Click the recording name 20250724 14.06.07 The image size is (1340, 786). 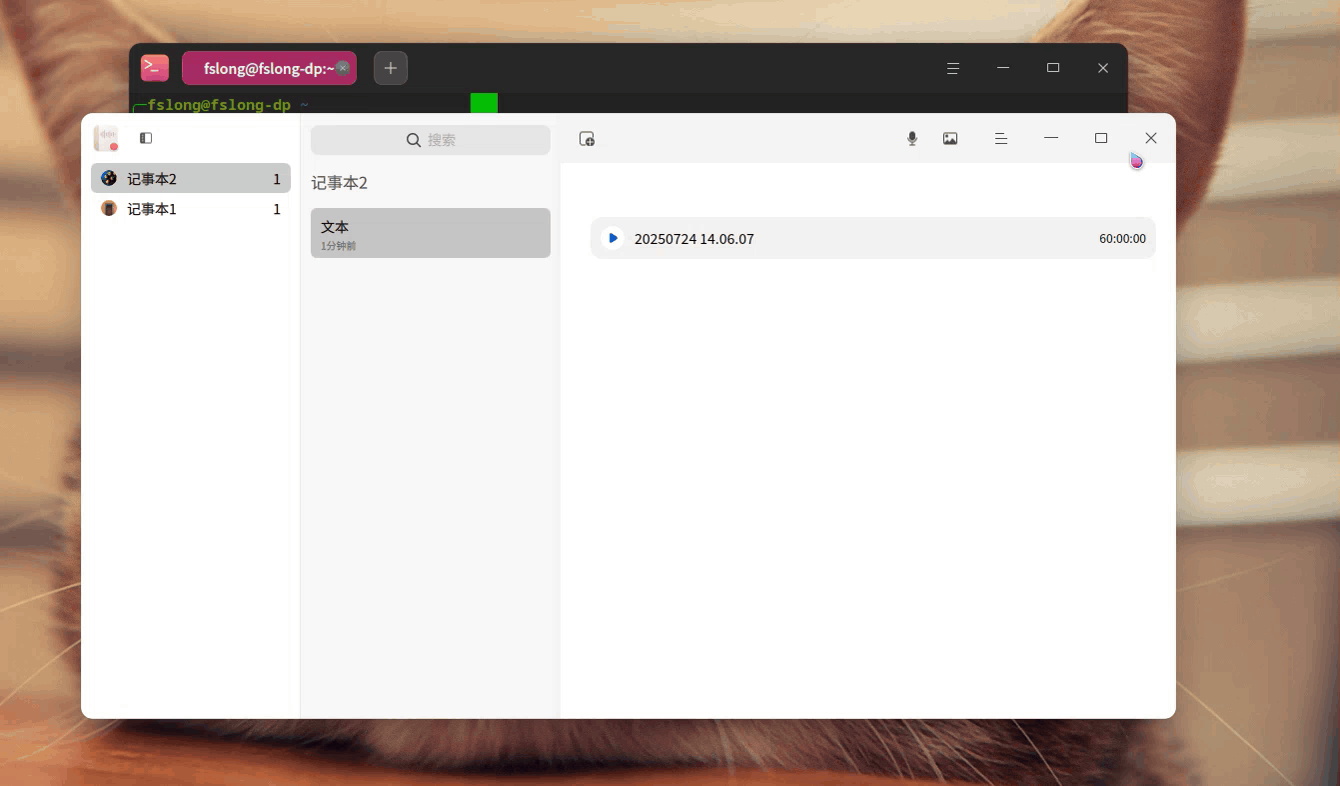pyautogui.click(x=694, y=239)
